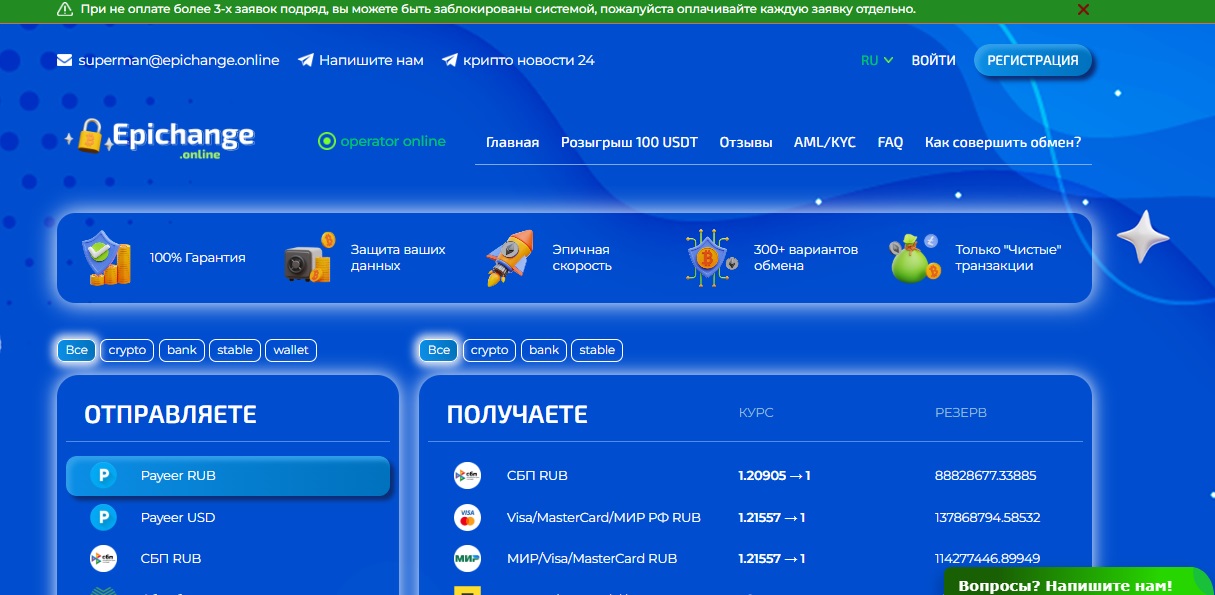Click the ВОЙТИ login link

tap(933, 60)
